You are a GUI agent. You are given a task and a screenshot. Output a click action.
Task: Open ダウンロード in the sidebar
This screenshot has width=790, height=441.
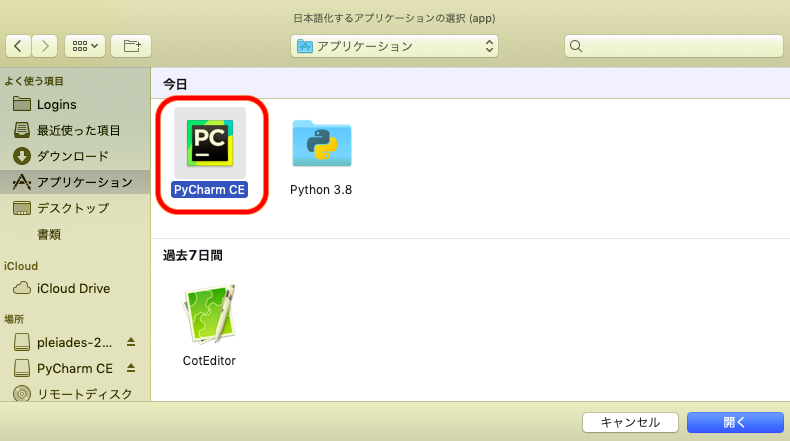(x=75, y=156)
